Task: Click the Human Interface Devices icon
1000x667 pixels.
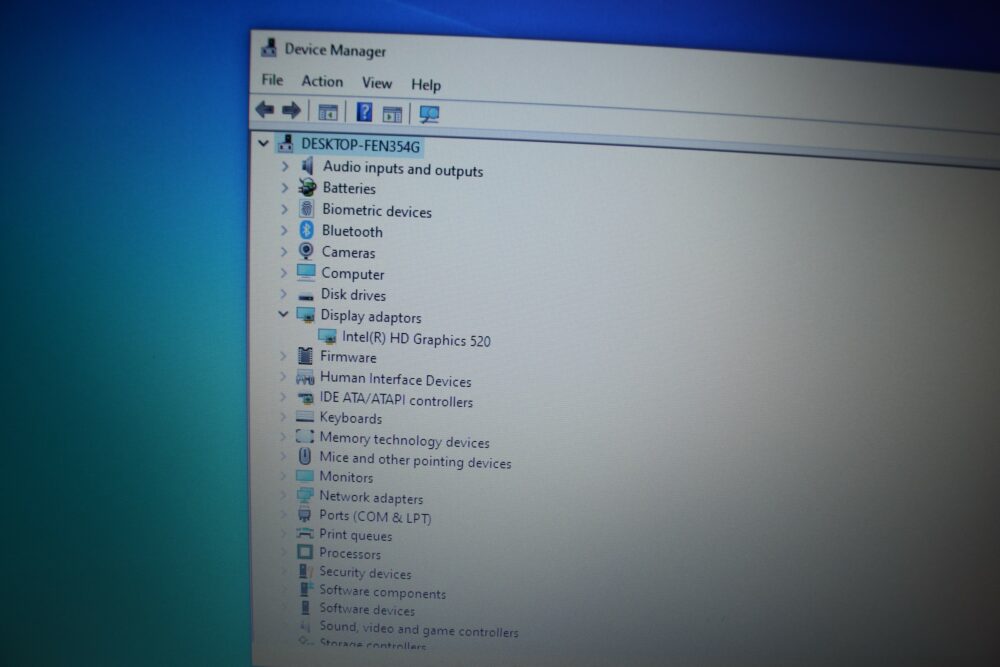Action: coord(305,377)
